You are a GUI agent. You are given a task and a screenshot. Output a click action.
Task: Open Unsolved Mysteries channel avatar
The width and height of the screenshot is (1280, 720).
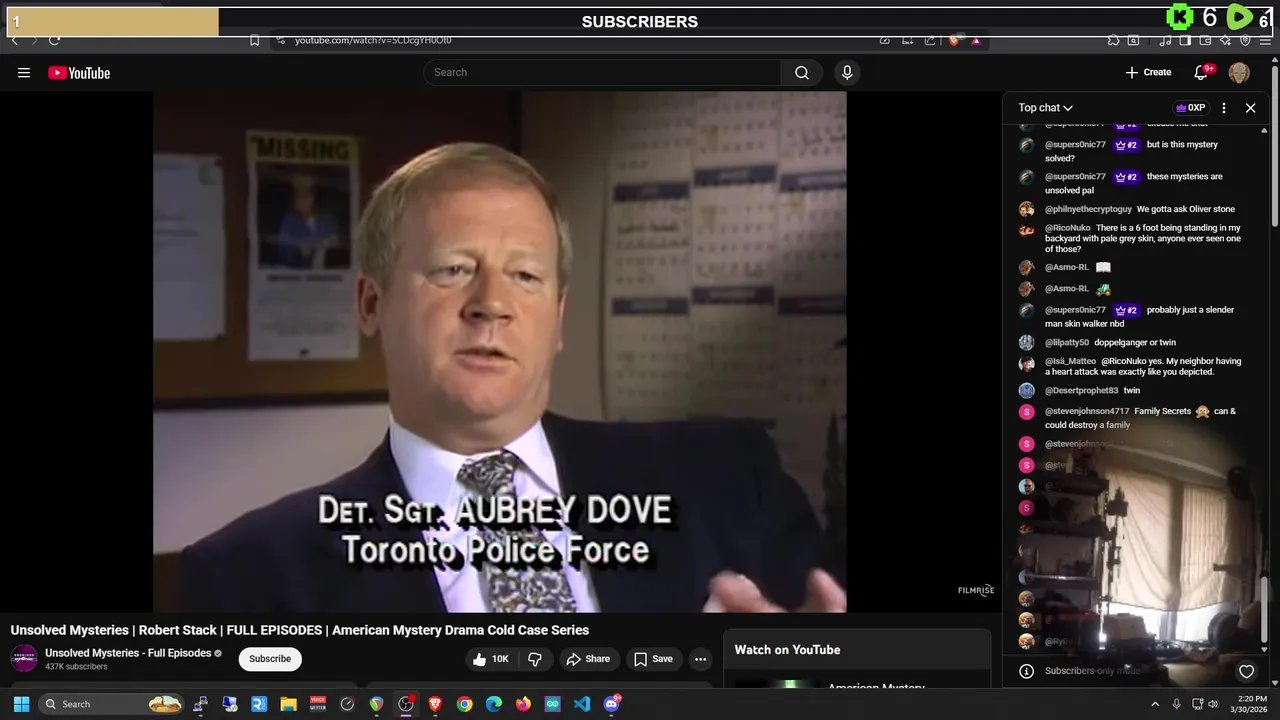[x=24, y=659]
